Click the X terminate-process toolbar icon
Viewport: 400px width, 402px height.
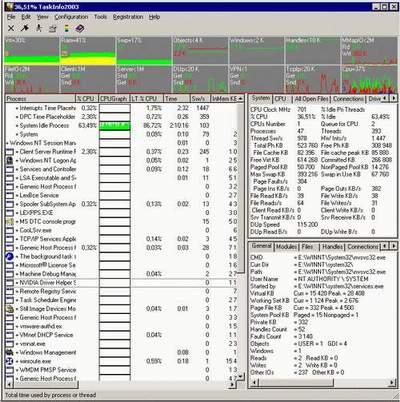11,28
